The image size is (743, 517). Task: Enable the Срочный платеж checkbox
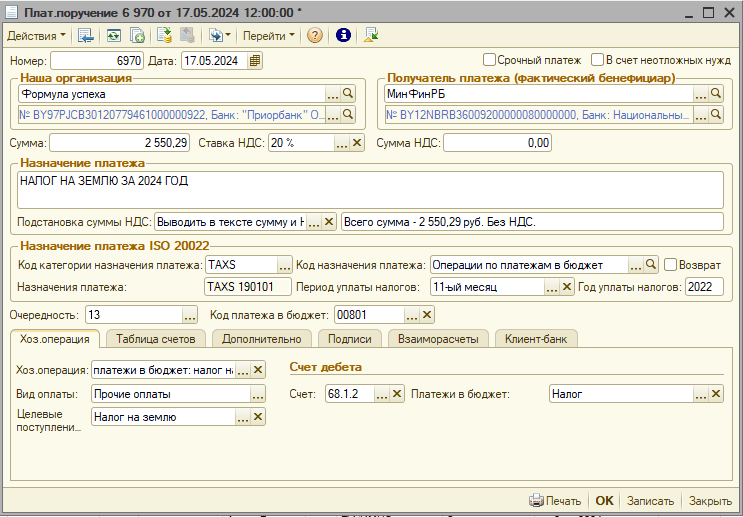(x=490, y=60)
